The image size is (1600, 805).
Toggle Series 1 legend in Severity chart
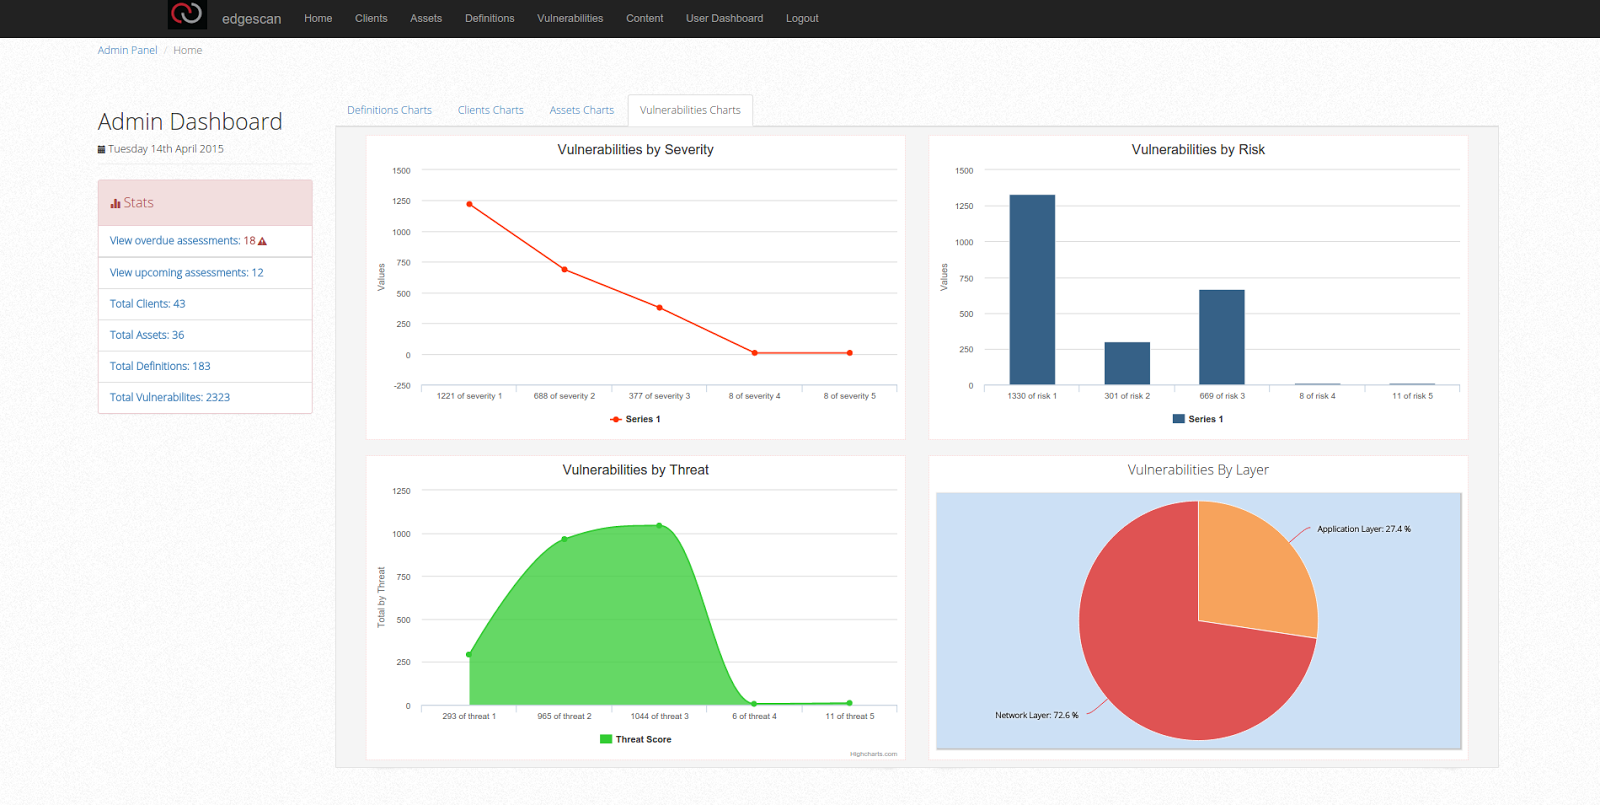(x=635, y=419)
